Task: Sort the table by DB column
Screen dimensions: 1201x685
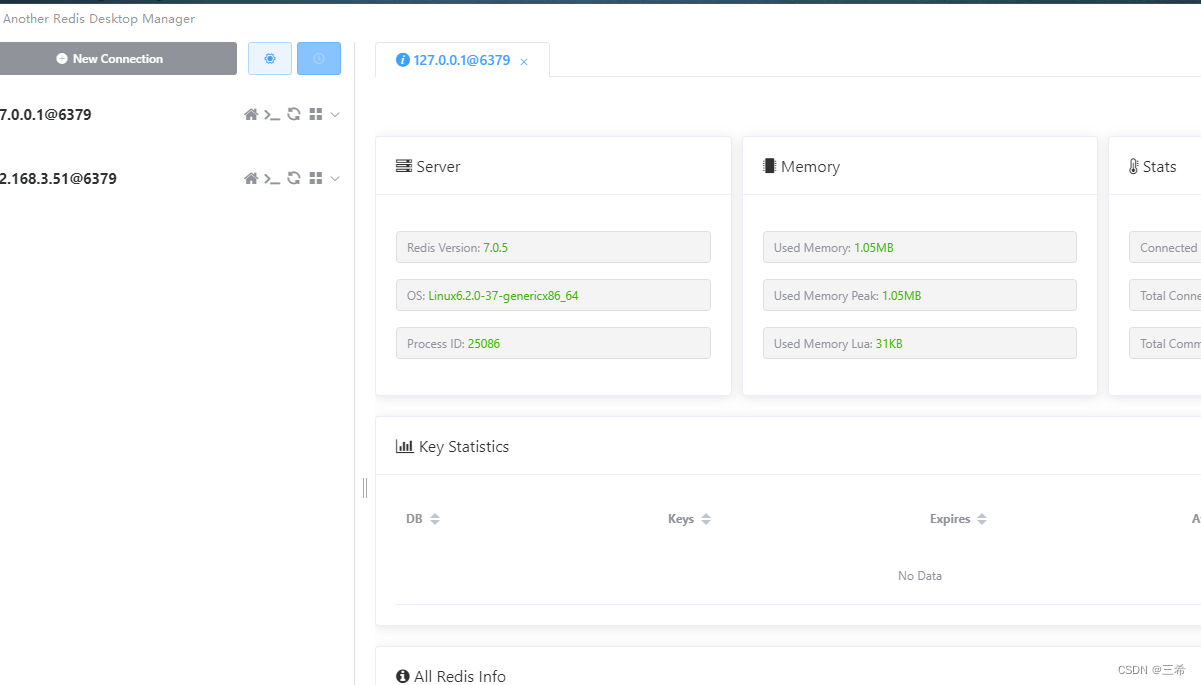Action: [435, 519]
